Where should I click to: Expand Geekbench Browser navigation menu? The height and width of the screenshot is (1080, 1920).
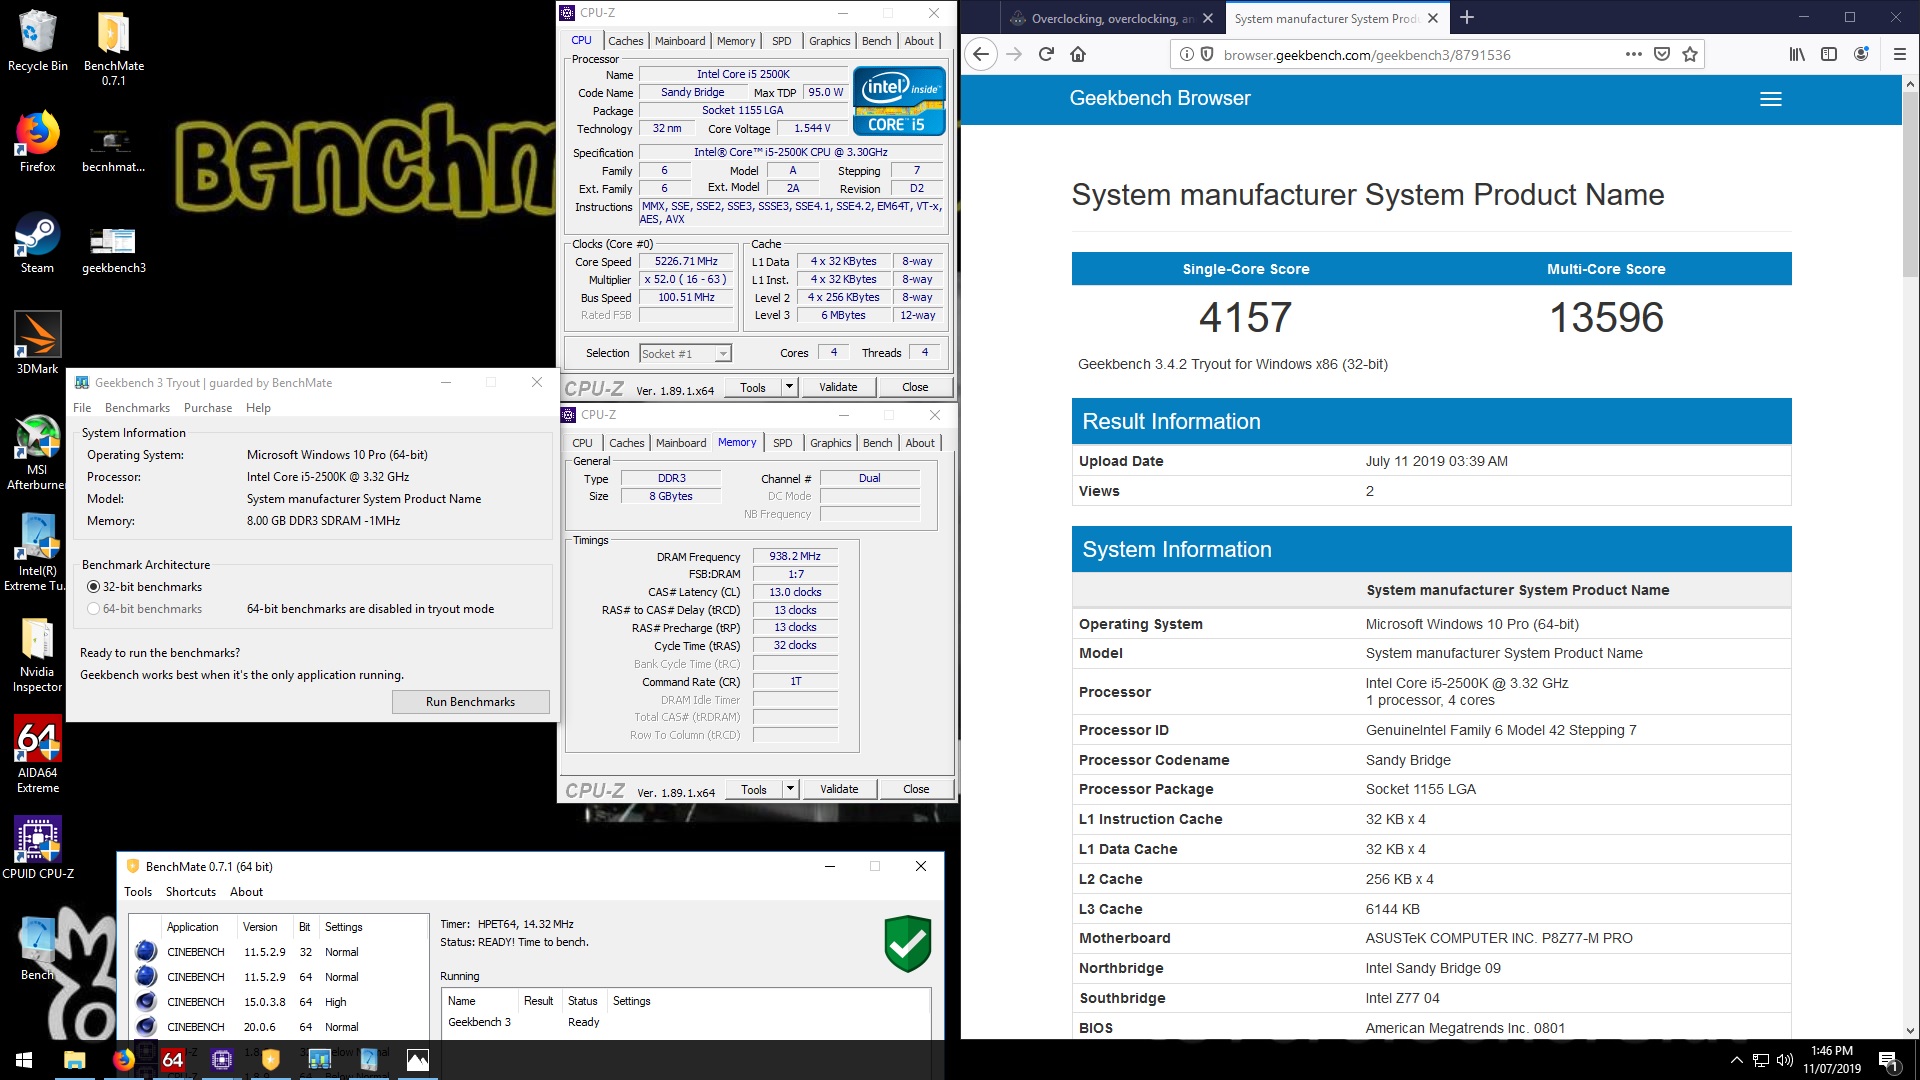click(1770, 99)
